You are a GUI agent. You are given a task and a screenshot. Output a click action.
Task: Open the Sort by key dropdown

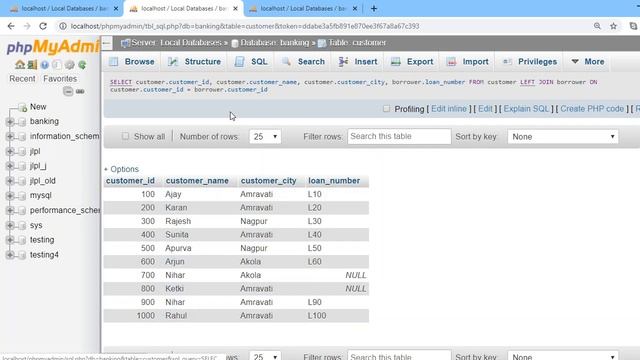(x=563, y=137)
